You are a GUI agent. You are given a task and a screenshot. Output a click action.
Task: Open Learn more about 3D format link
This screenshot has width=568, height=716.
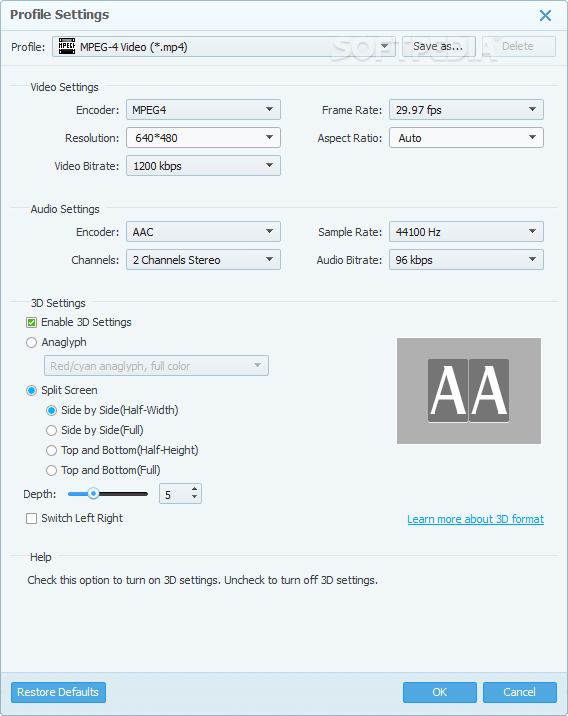point(475,519)
